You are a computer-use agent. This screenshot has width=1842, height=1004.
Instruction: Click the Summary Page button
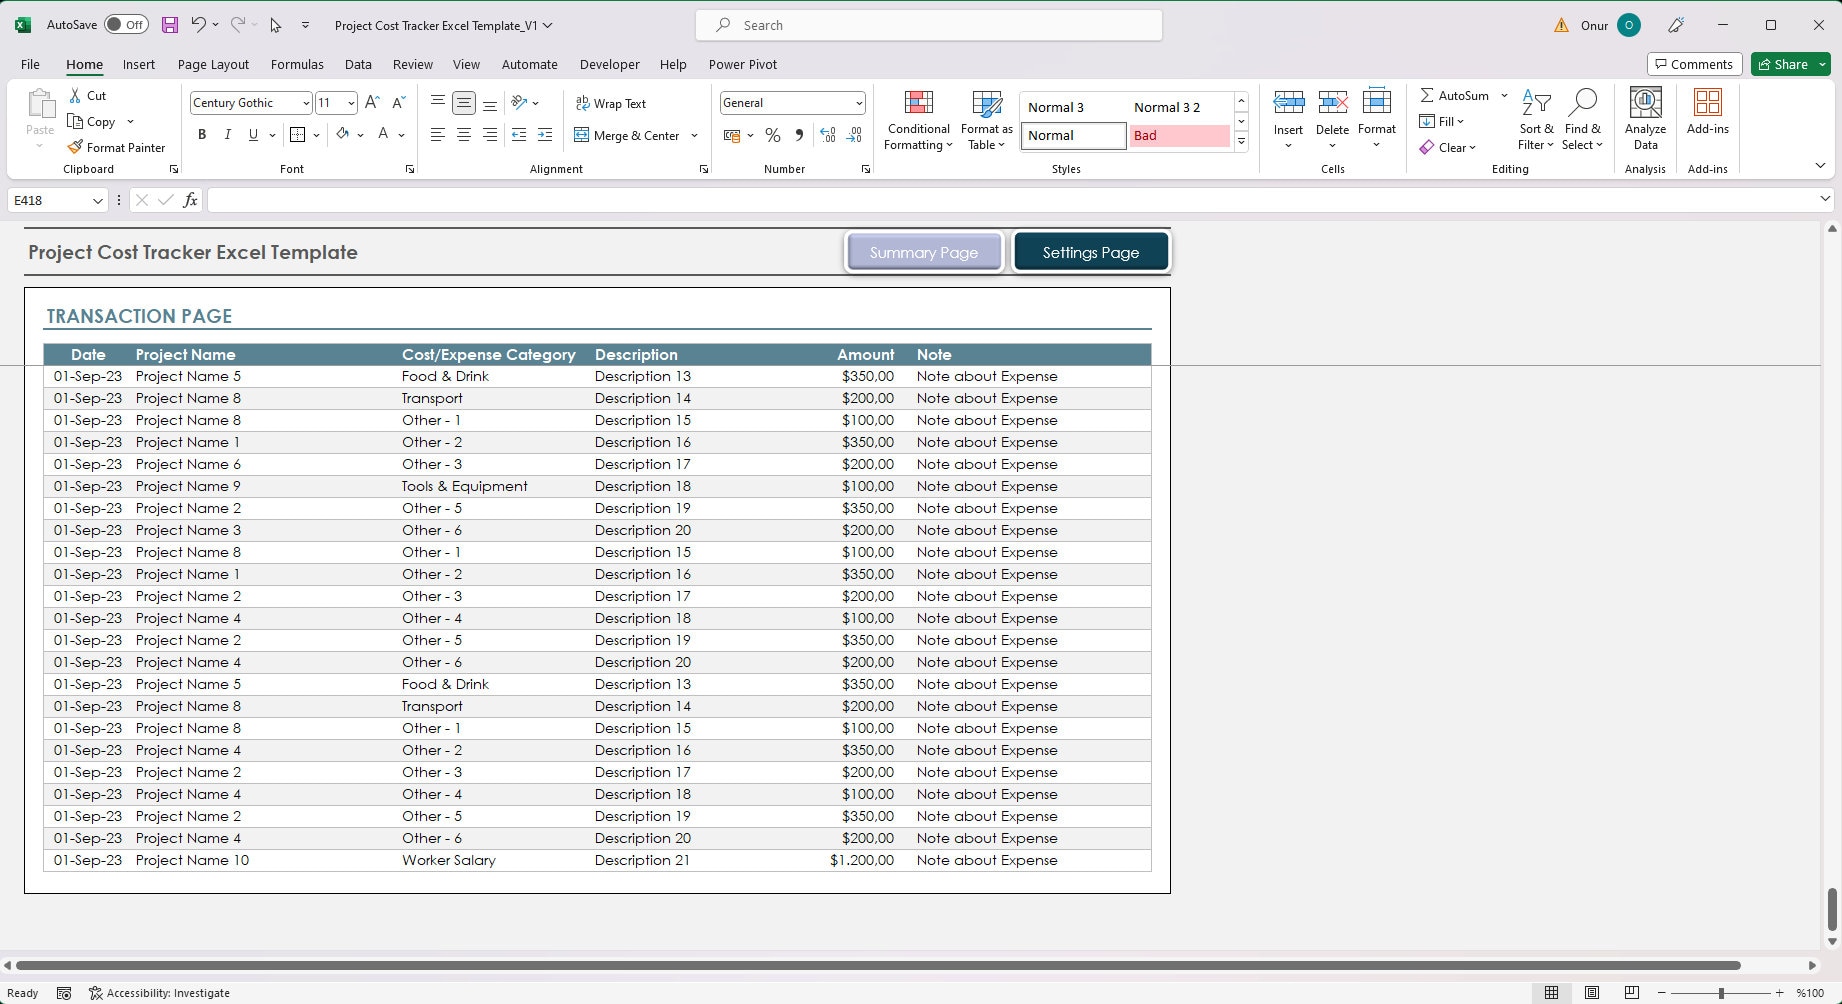click(x=924, y=251)
